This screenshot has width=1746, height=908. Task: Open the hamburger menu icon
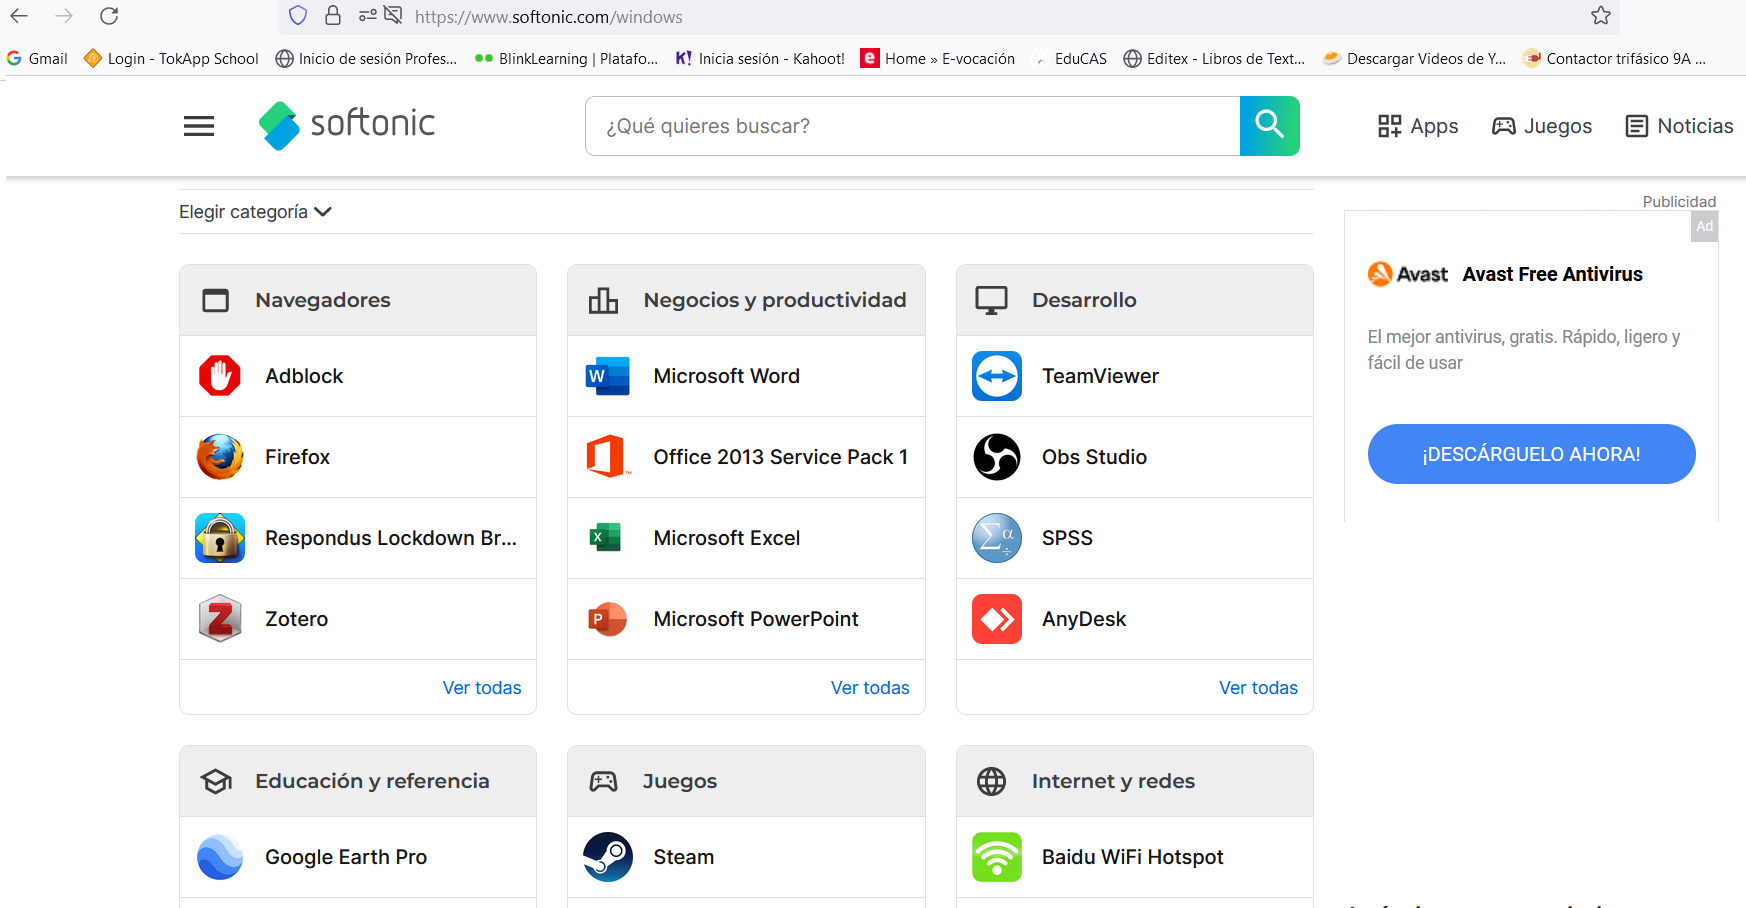click(x=199, y=126)
